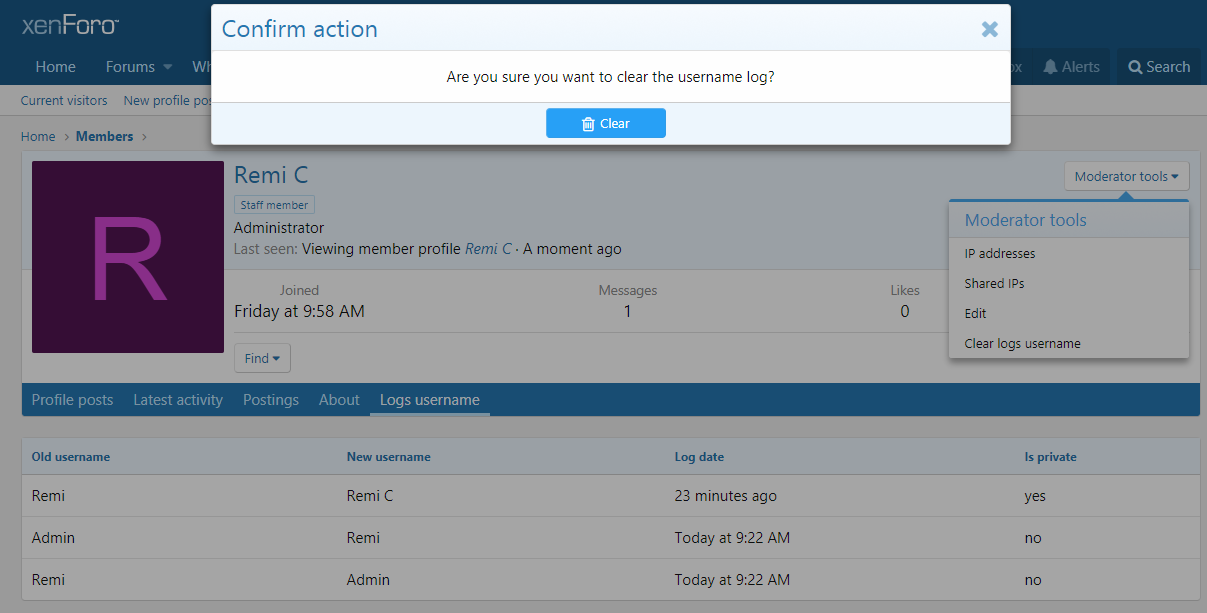Open the Moderator tools dropdown
Screen dimensions: 1207x613
pos(1126,176)
